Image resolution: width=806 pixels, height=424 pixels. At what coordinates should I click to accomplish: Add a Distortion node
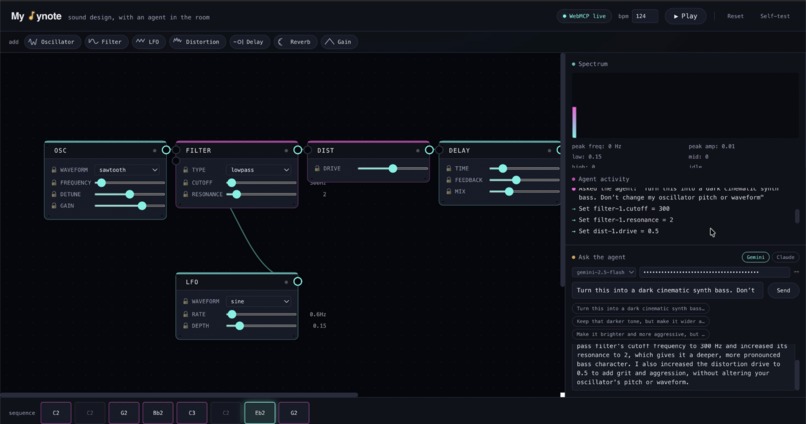pyautogui.click(x=197, y=42)
